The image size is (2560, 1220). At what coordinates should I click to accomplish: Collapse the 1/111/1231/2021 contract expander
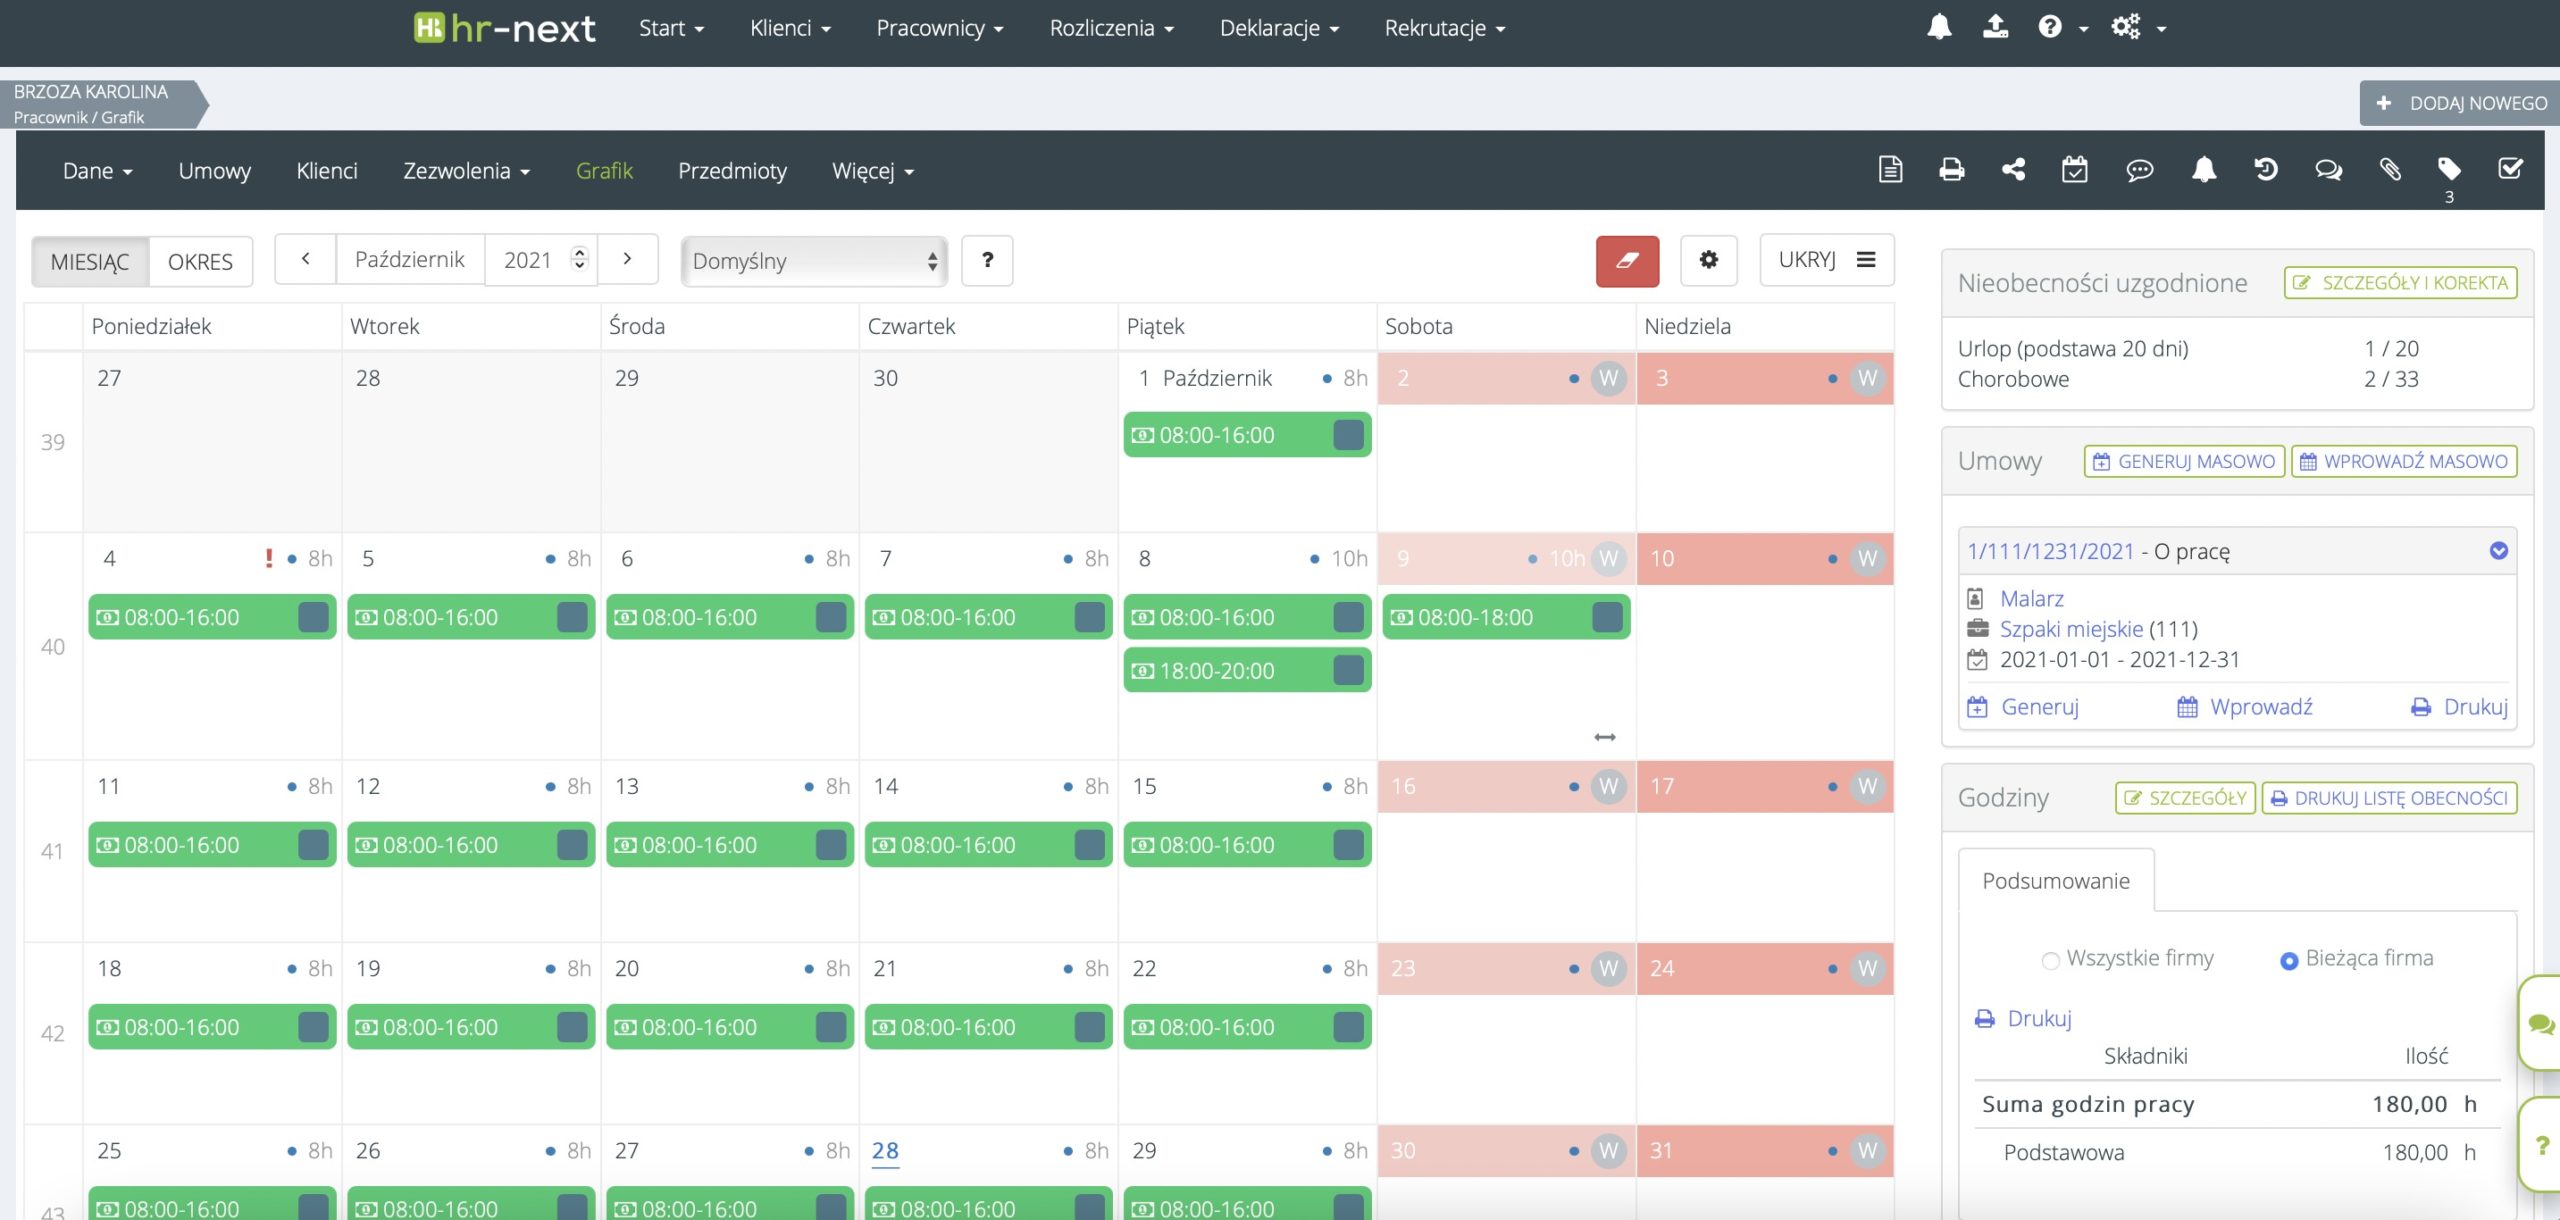(x=2498, y=551)
